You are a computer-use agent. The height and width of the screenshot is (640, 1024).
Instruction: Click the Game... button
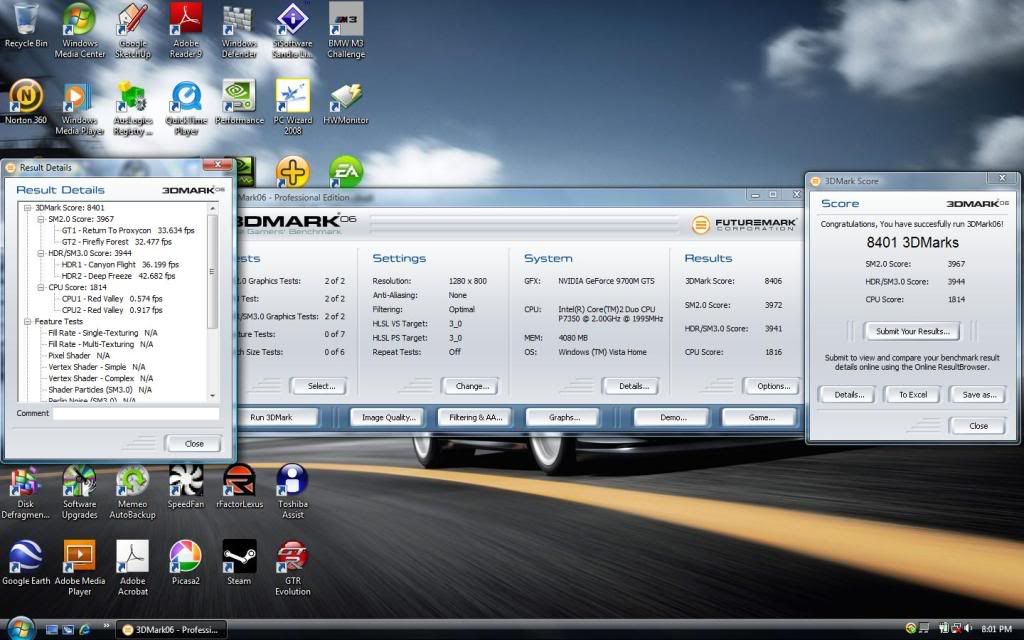click(761, 417)
